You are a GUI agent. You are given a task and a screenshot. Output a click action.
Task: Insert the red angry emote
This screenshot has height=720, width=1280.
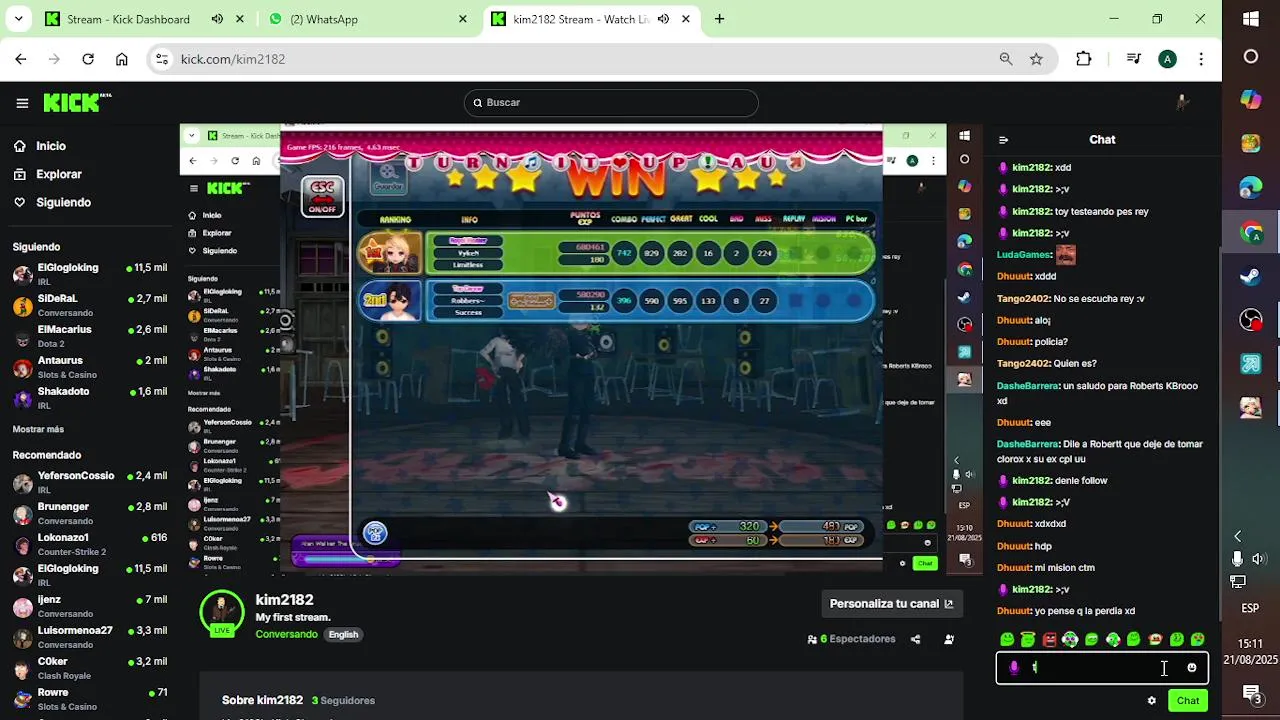point(1049,639)
